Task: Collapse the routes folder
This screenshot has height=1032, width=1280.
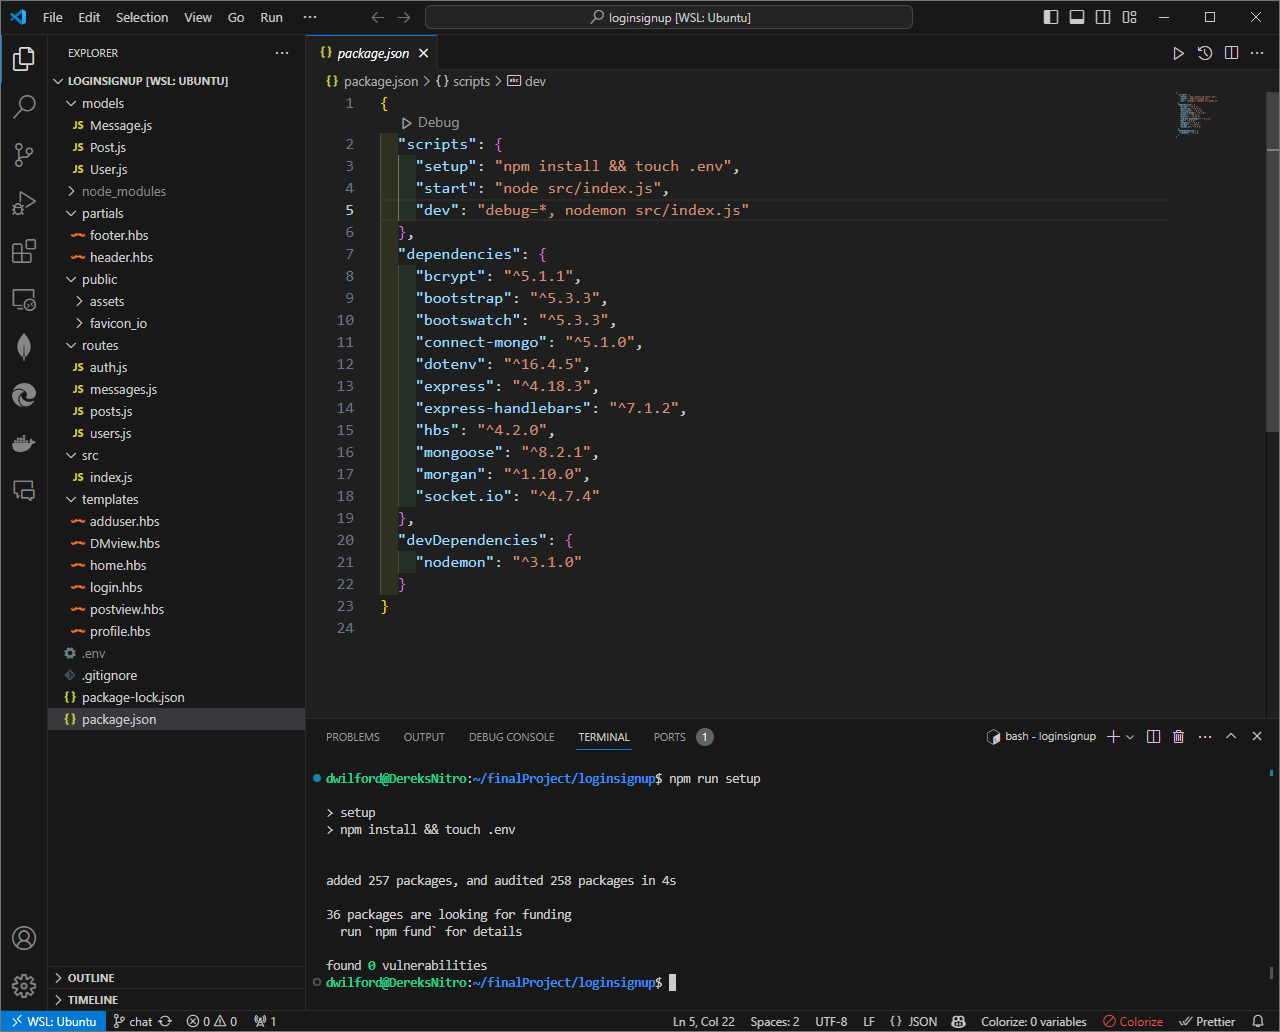Action: point(100,345)
